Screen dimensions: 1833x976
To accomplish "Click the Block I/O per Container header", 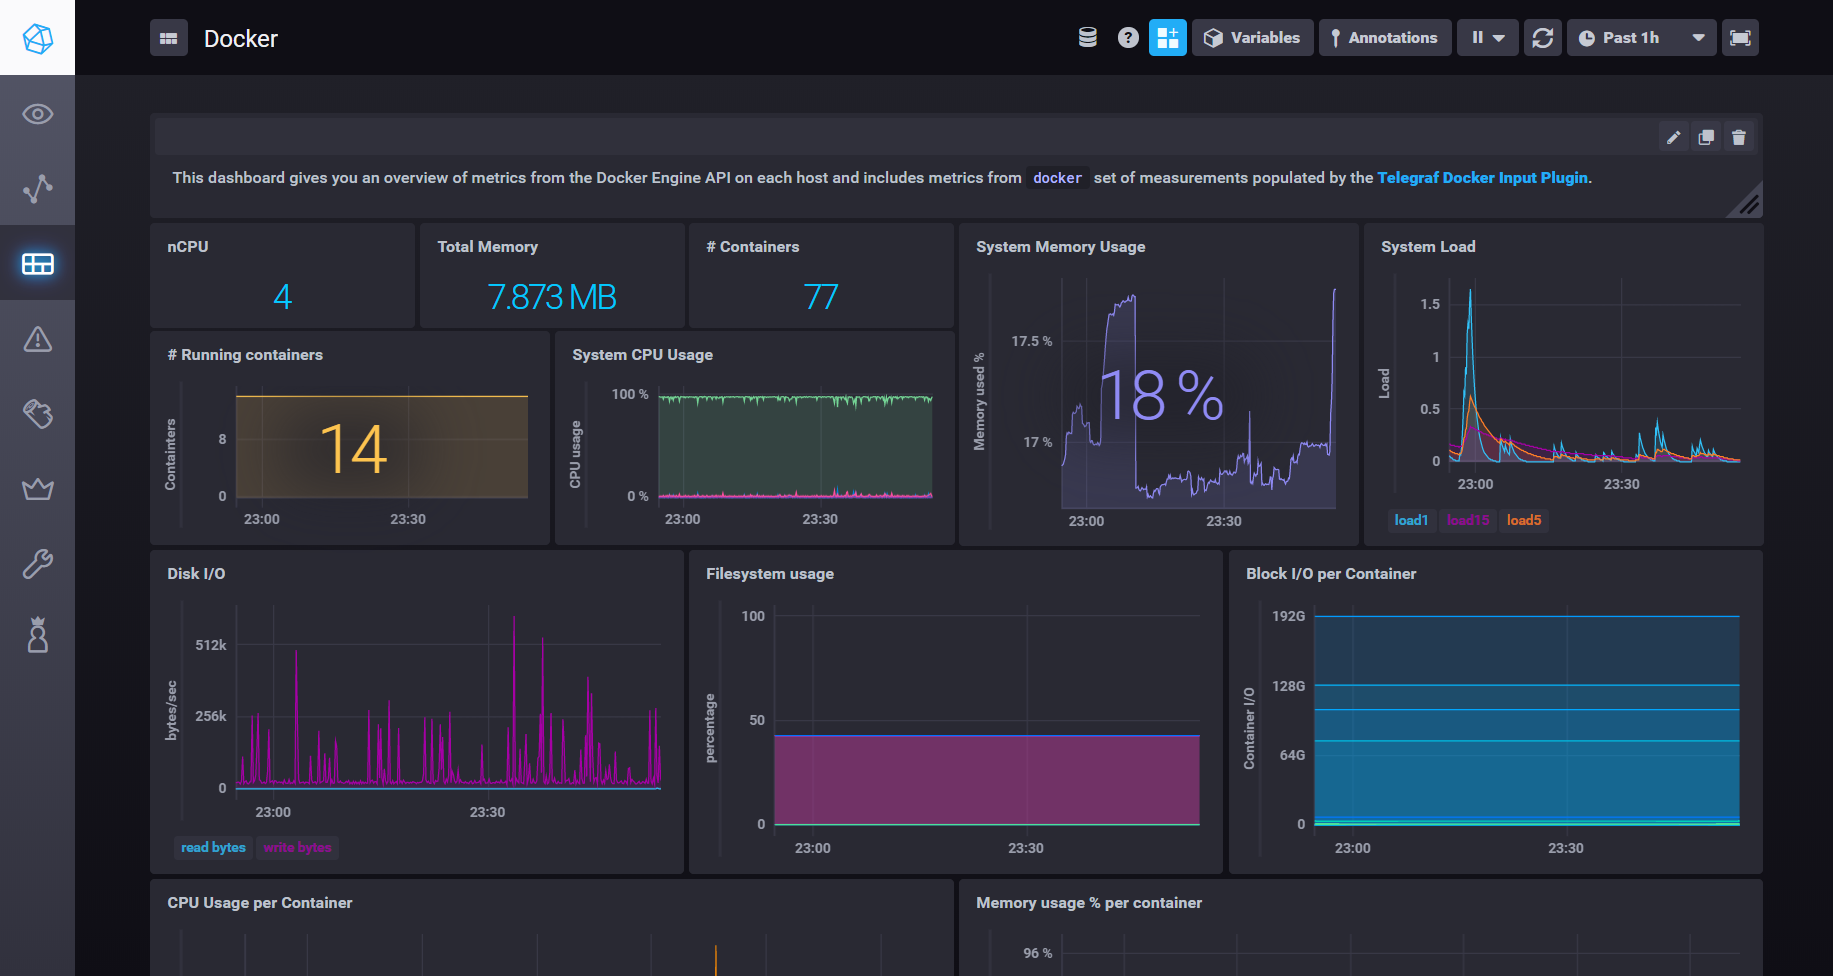I will point(1331,574).
